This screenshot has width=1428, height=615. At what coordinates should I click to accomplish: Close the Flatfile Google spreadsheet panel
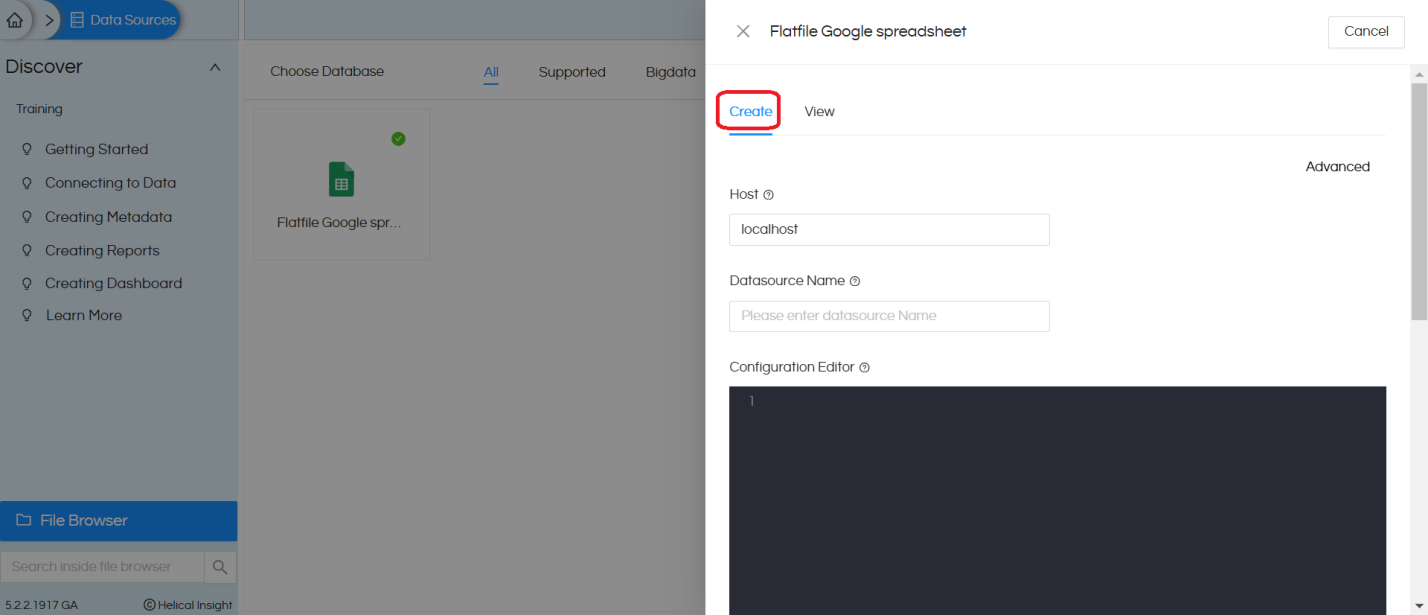click(x=743, y=31)
